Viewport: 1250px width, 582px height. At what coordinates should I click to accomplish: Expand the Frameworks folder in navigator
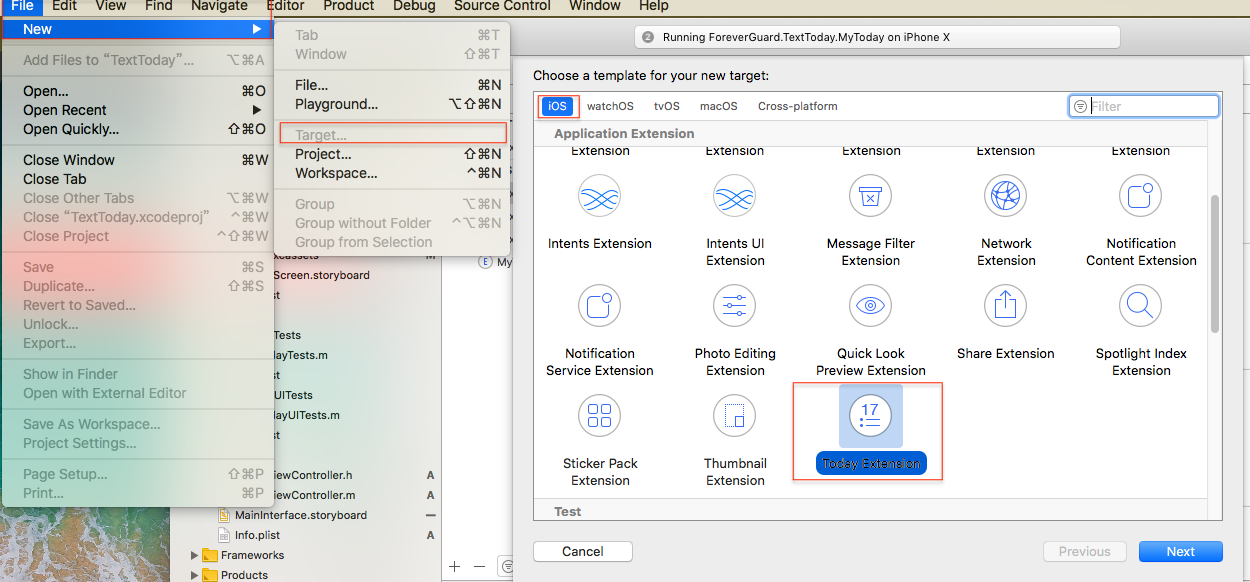(195, 555)
